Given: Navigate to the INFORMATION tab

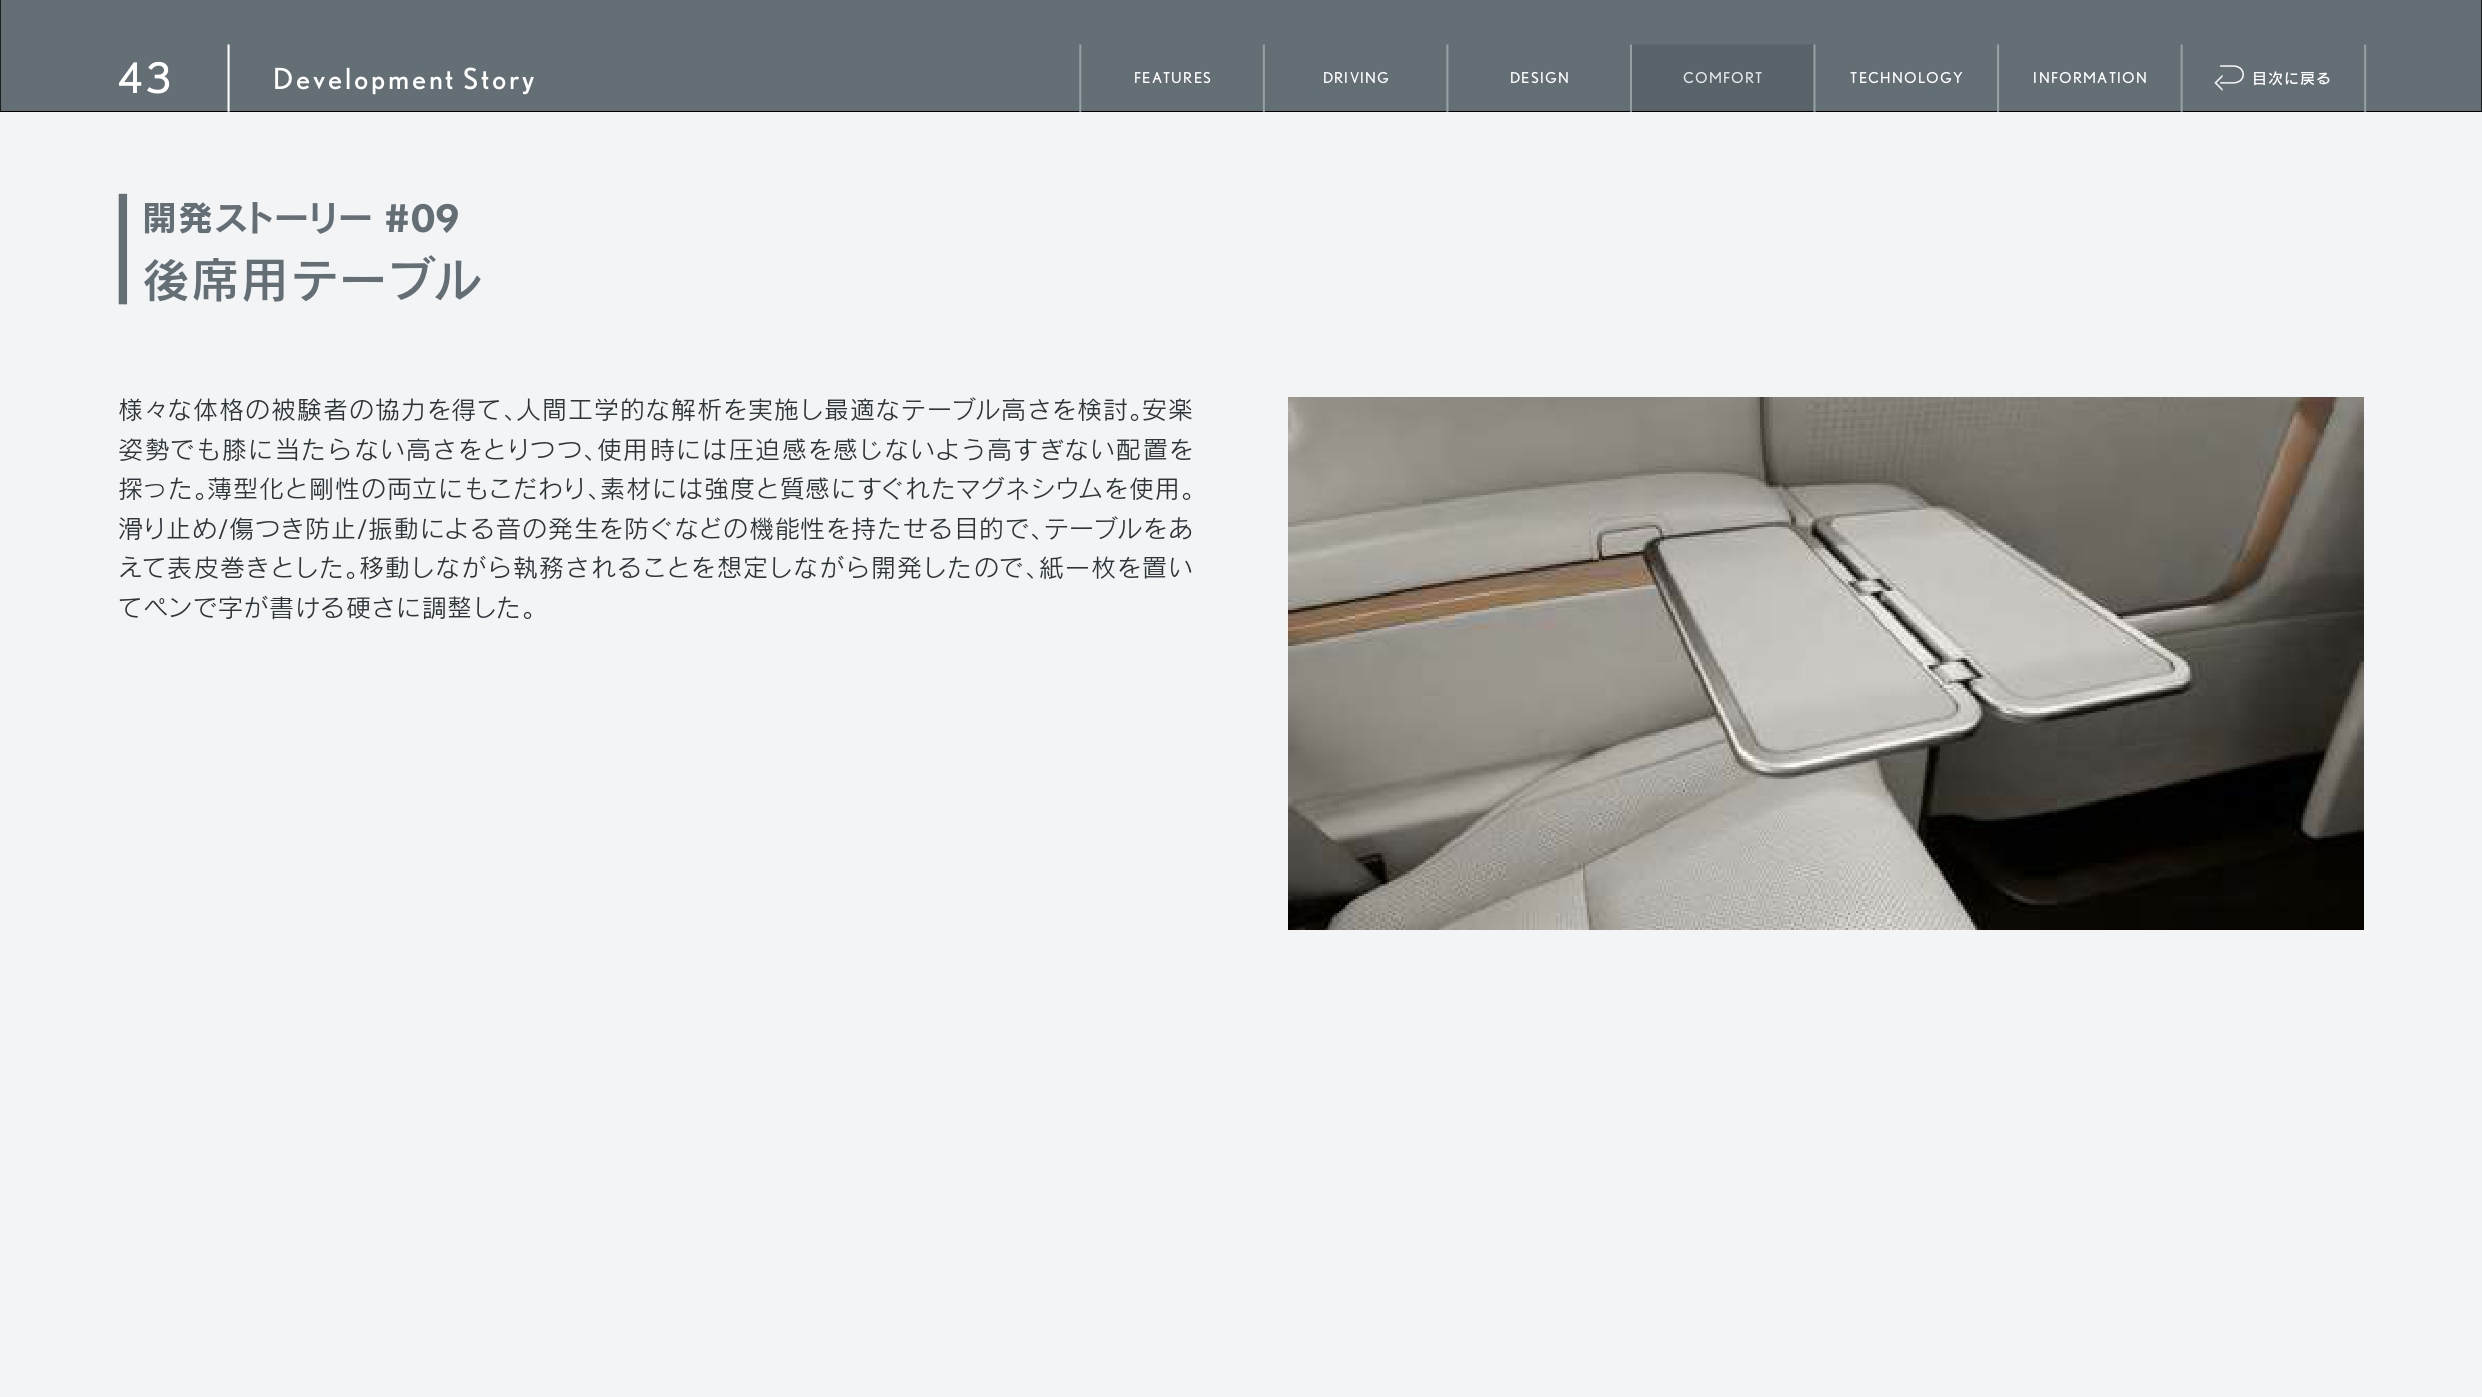Looking at the screenshot, I should click(2089, 78).
